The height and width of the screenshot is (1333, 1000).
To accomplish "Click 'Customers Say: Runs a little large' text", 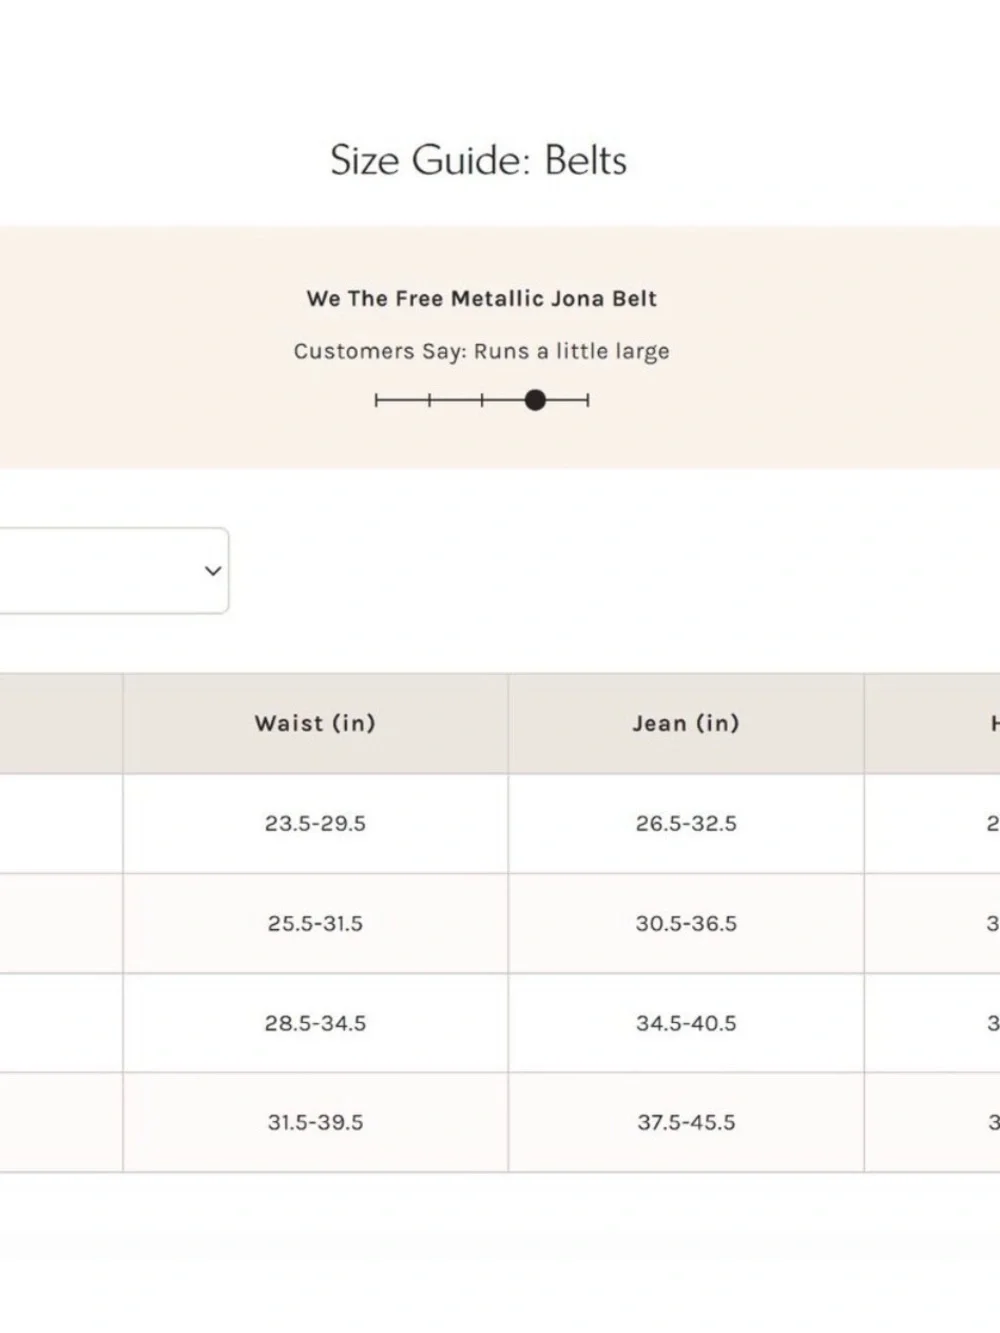I will tap(482, 351).
